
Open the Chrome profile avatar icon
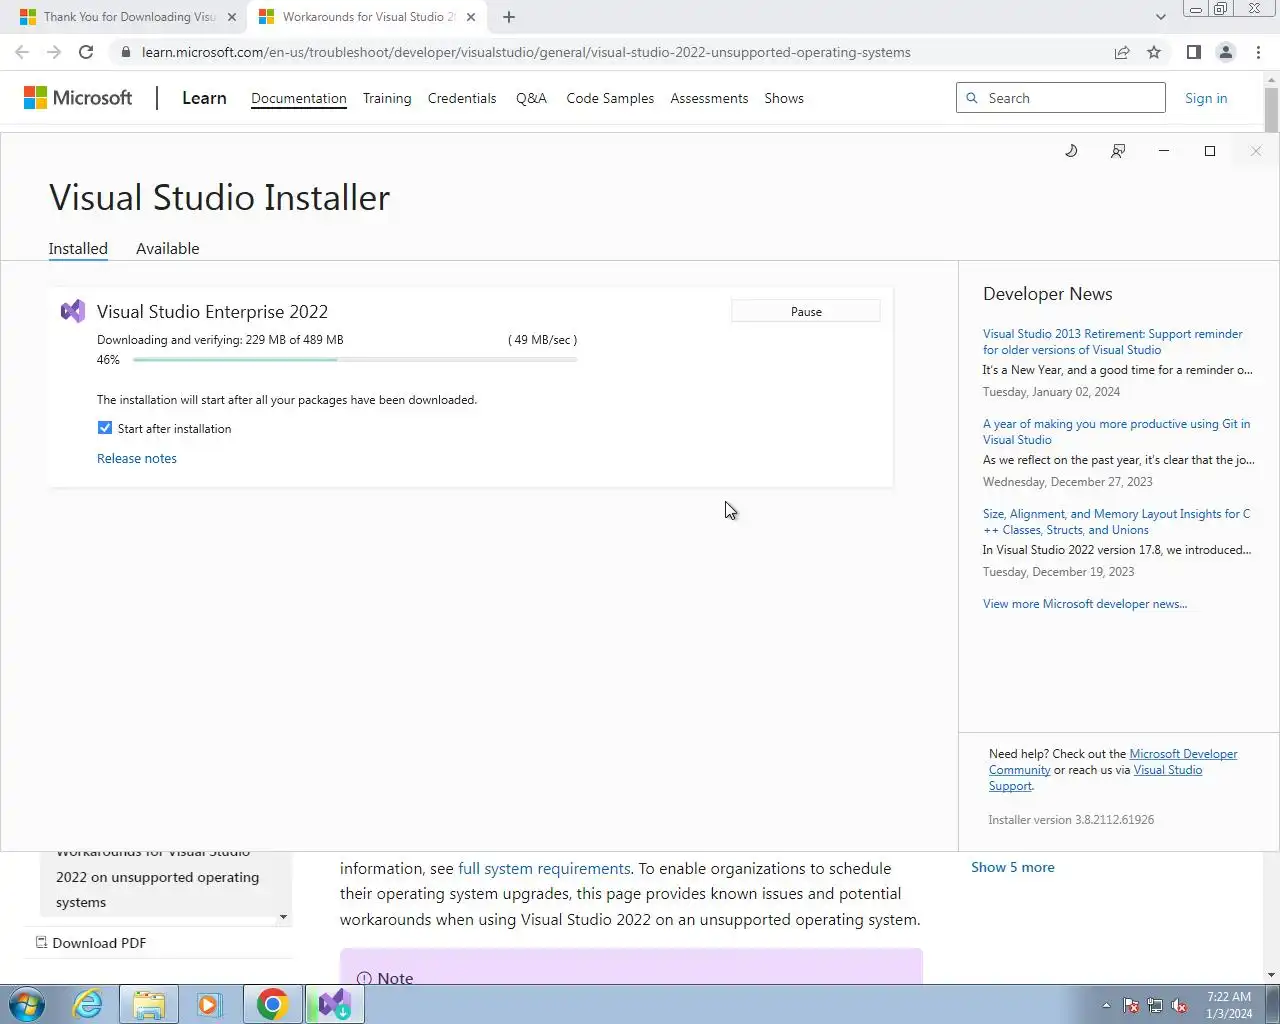(x=1225, y=52)
